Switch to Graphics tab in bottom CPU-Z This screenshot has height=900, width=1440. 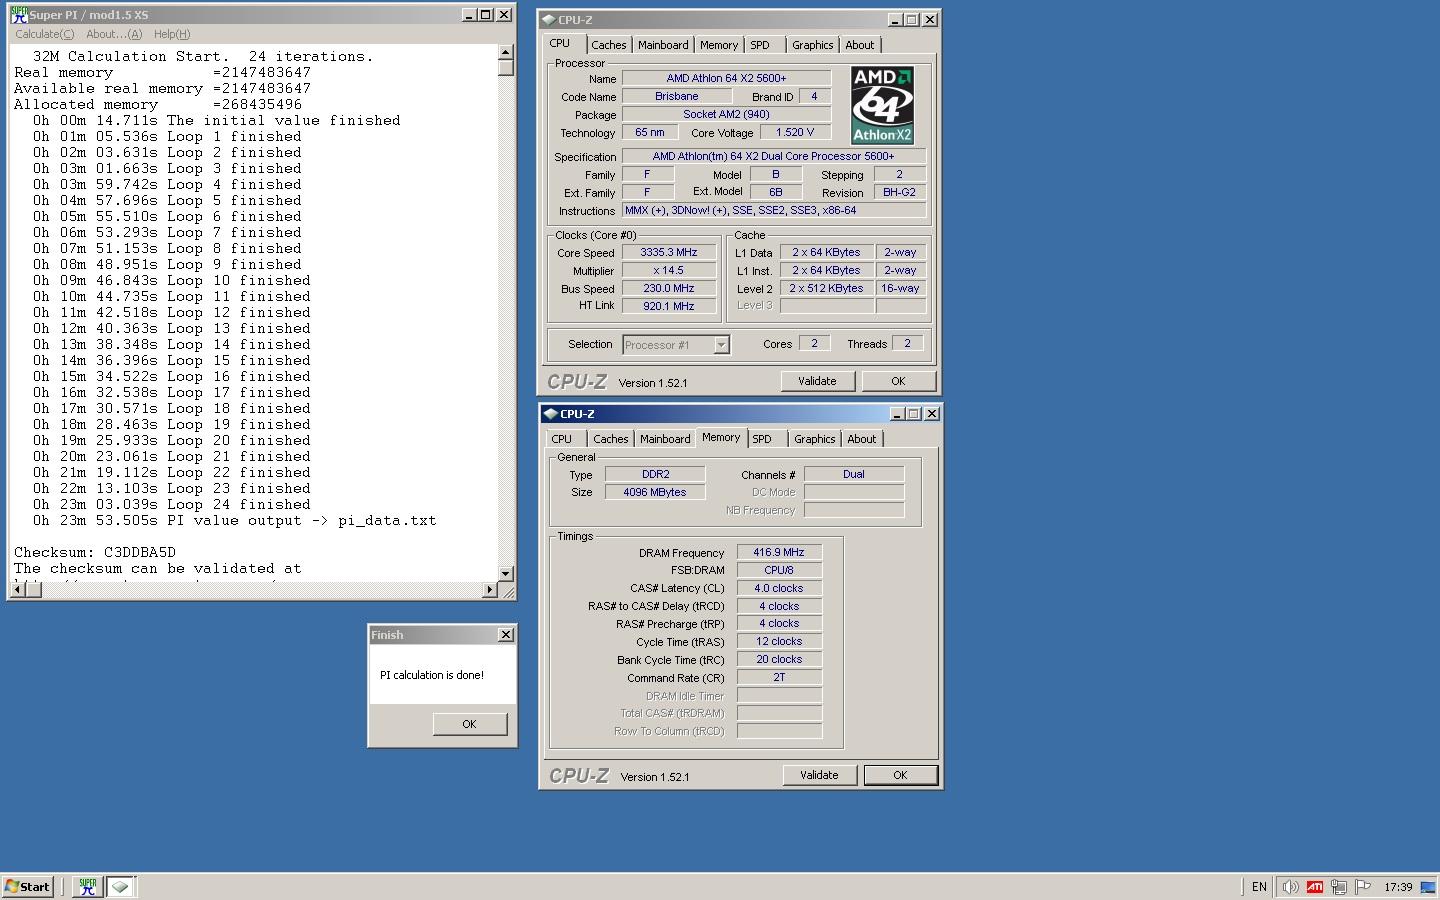point(814,439)
